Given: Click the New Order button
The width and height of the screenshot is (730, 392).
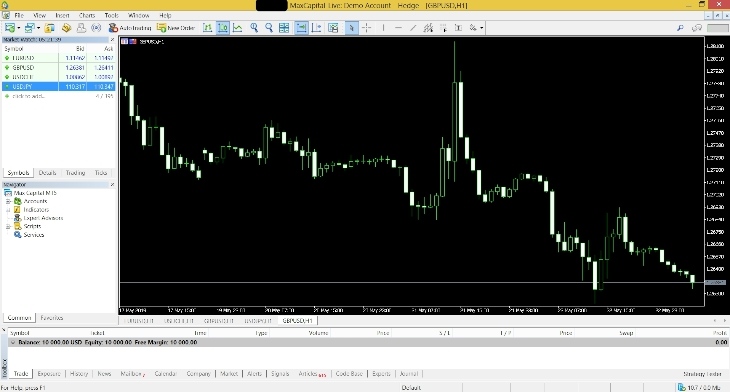Looking at the screenshot, I should 176,28.
